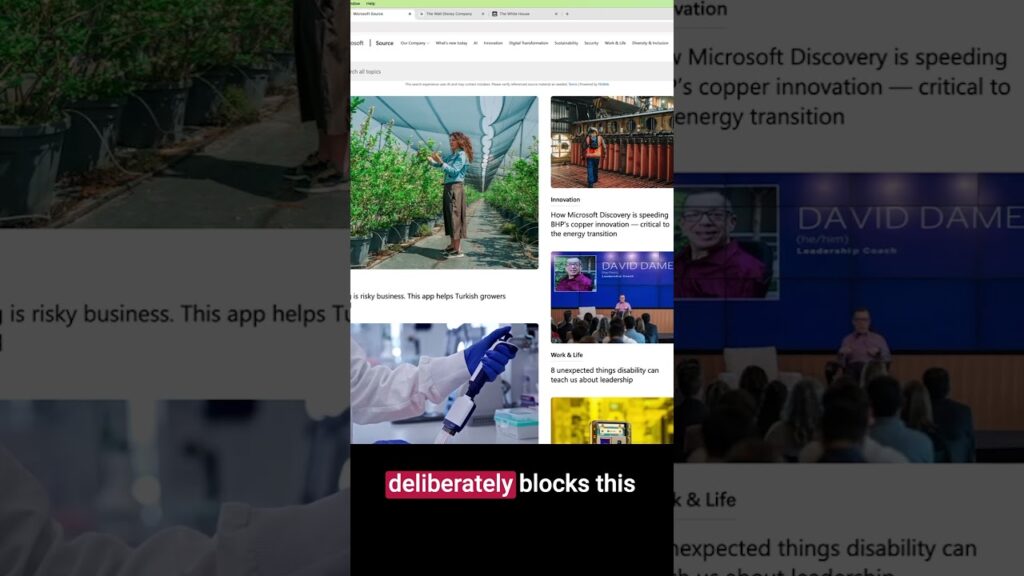Switch to The Walt Disney Company tab
Screen dimensions: 1024x576
point(451,14)
